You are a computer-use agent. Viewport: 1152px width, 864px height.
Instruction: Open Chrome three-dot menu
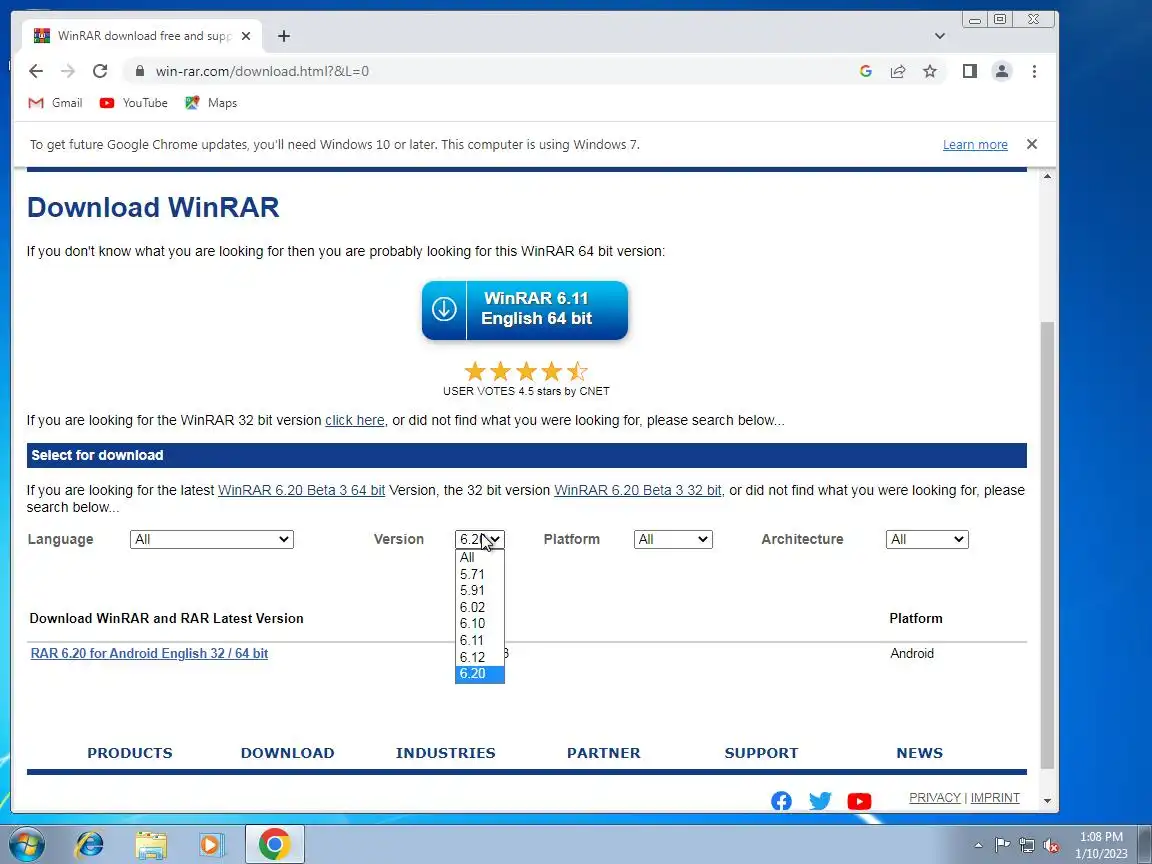(1034, 71)
